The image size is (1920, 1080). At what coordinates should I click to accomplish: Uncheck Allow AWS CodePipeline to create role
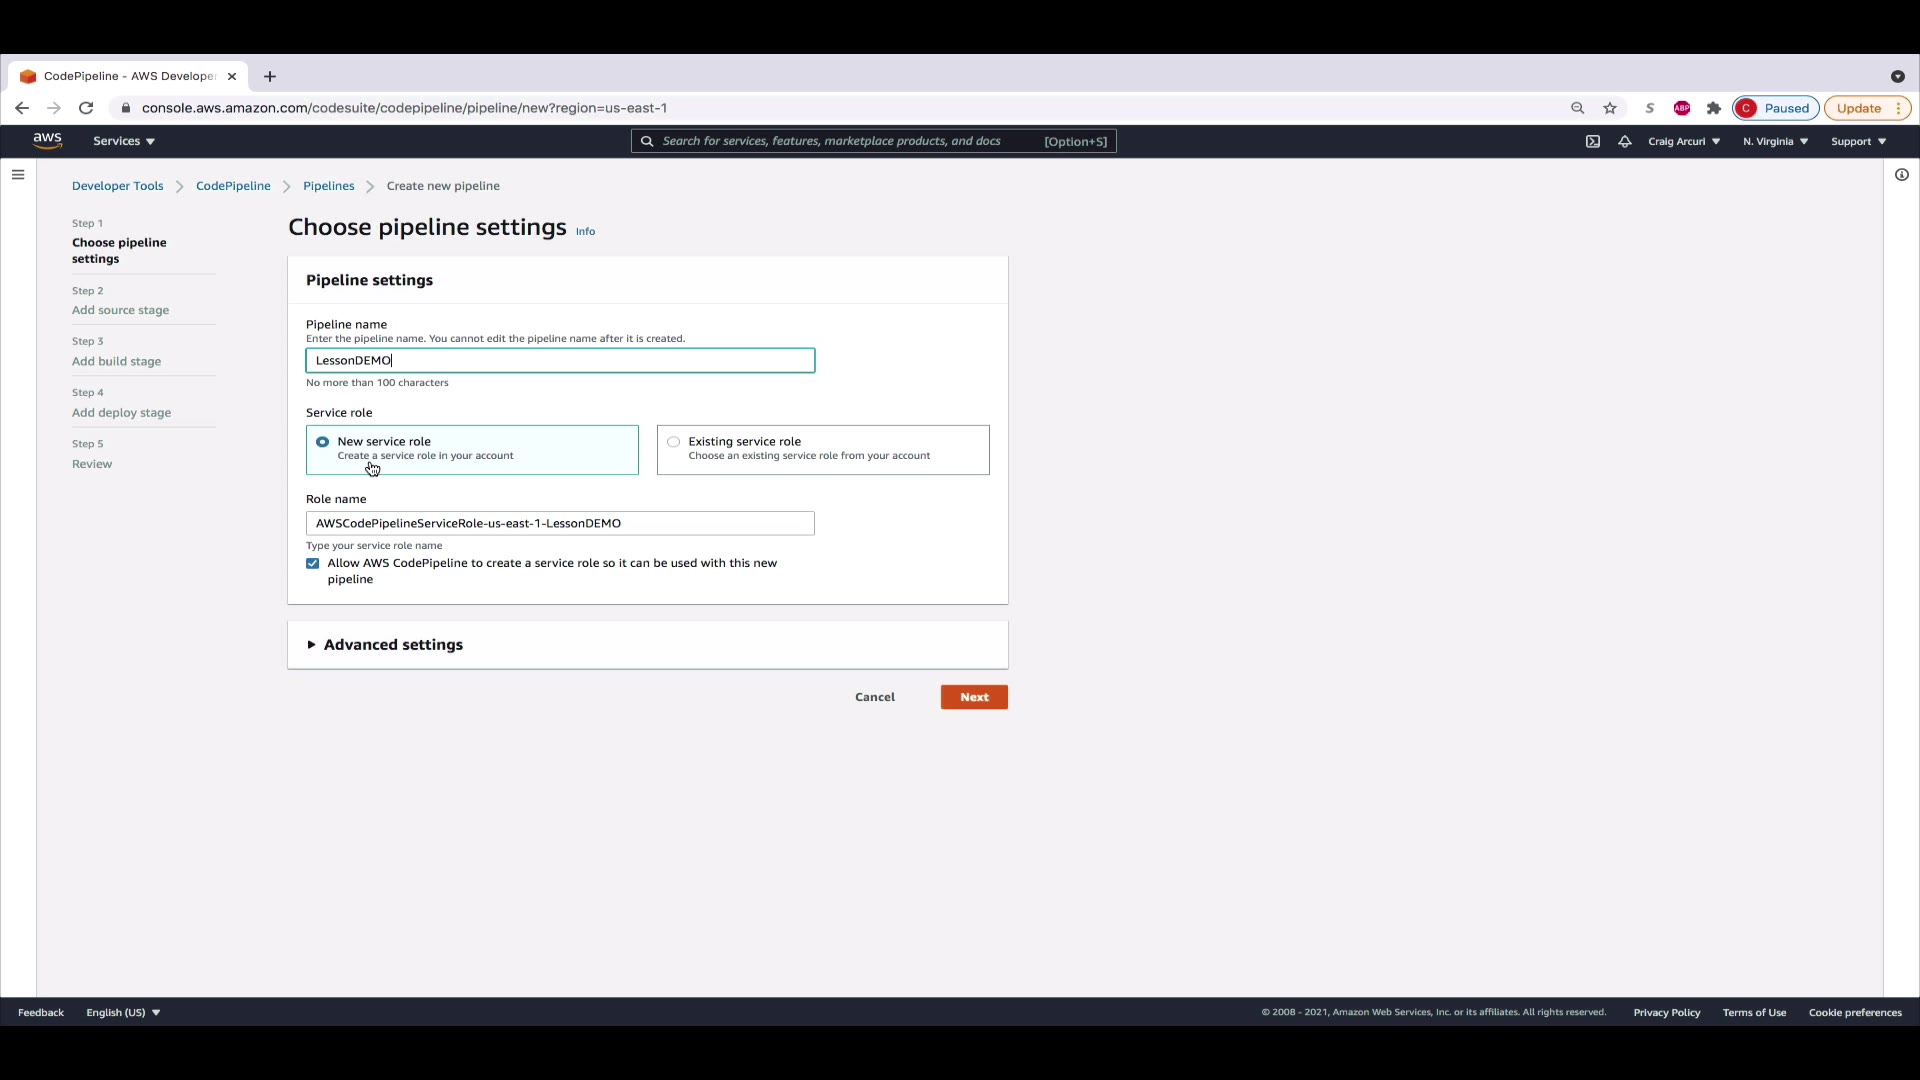[x=313, y=564]
